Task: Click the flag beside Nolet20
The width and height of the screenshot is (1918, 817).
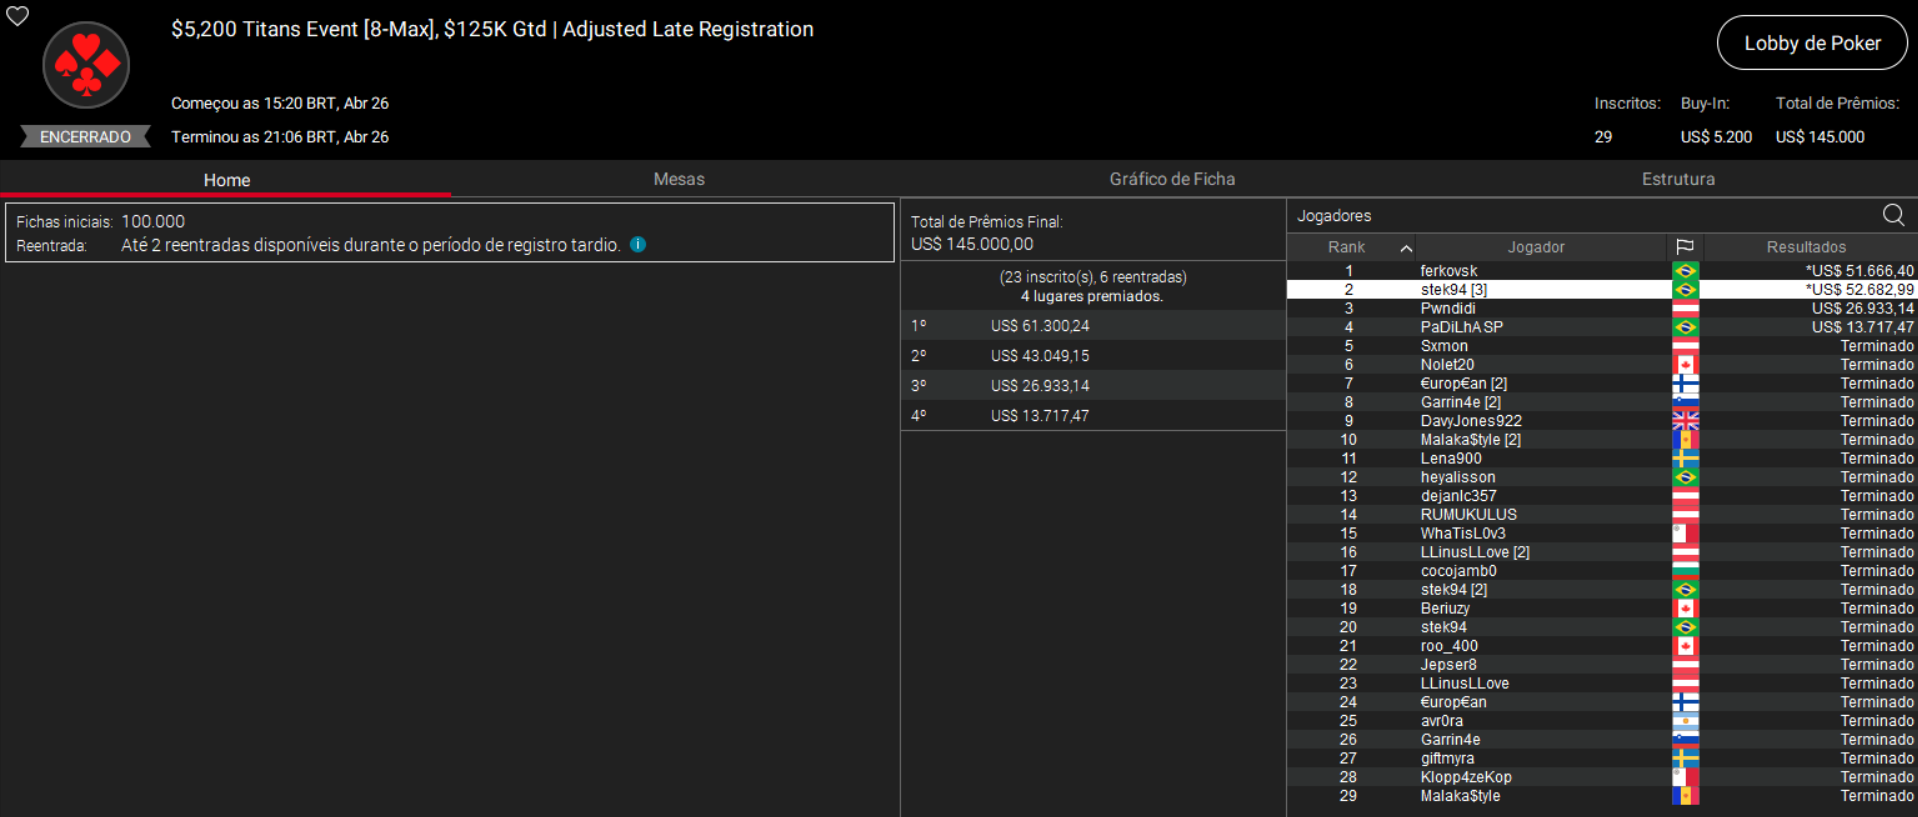Action: 1685,365
